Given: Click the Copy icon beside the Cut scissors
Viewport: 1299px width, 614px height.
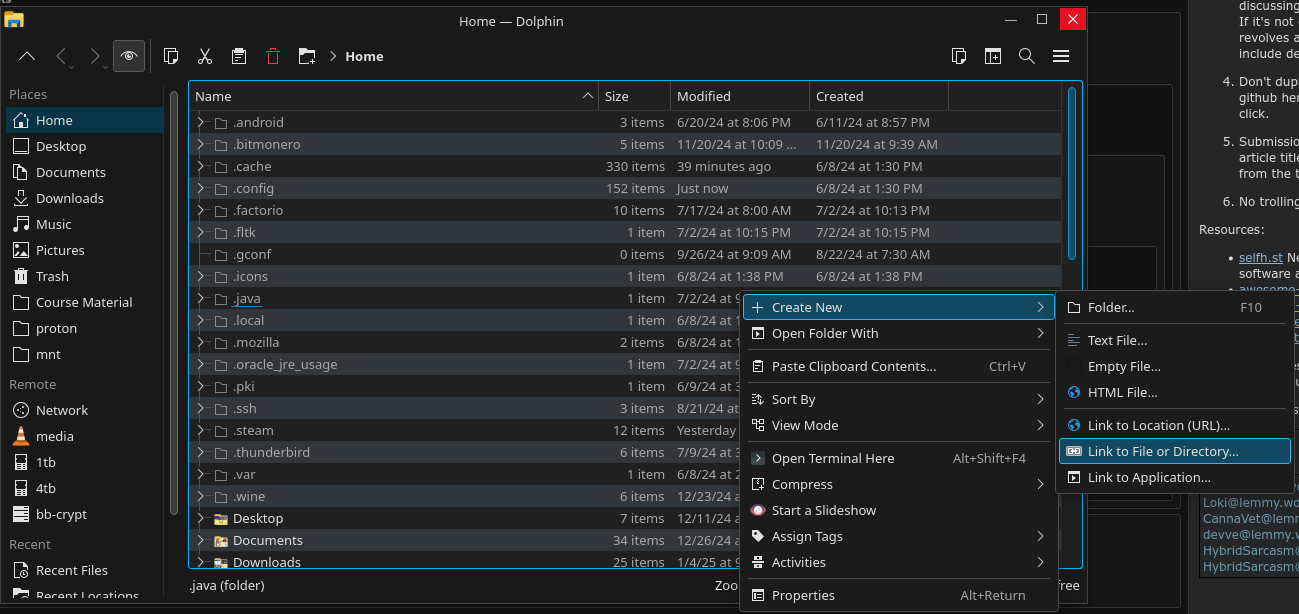Looking at the screenshot, I should coord(171,57).
